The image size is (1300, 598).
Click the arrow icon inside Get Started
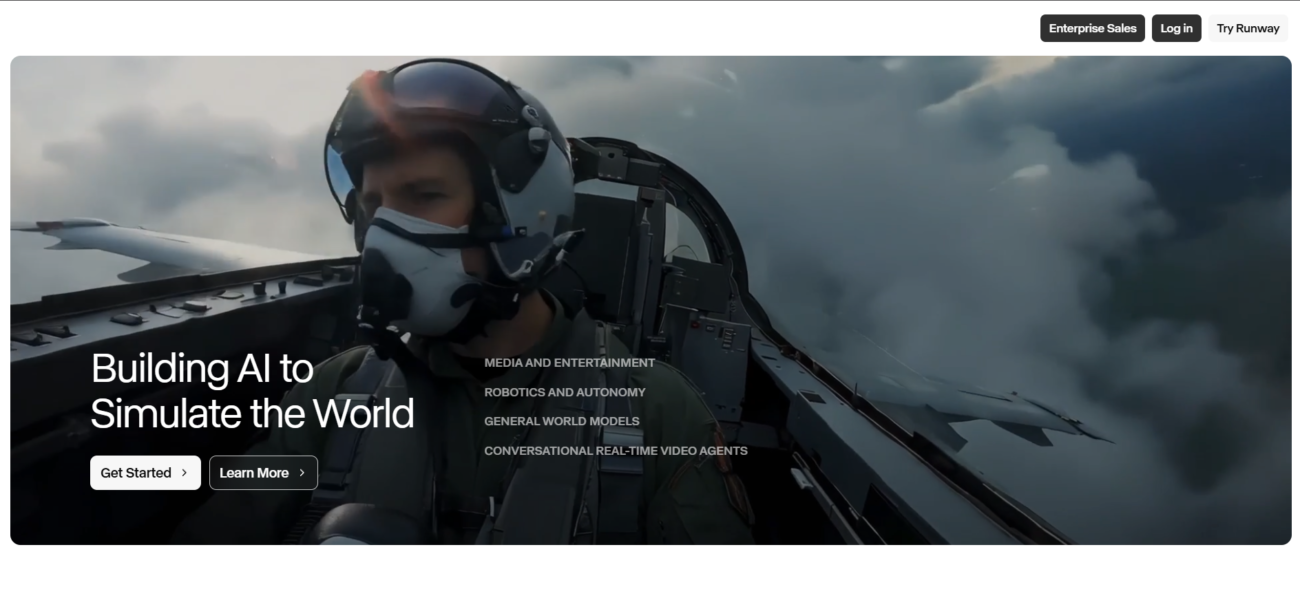[x=184, y=473]
